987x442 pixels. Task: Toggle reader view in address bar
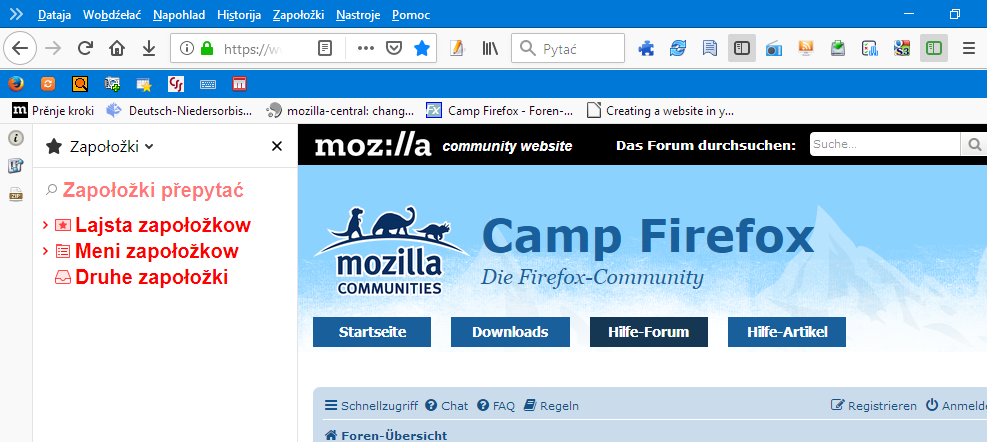tap(325, 48)
